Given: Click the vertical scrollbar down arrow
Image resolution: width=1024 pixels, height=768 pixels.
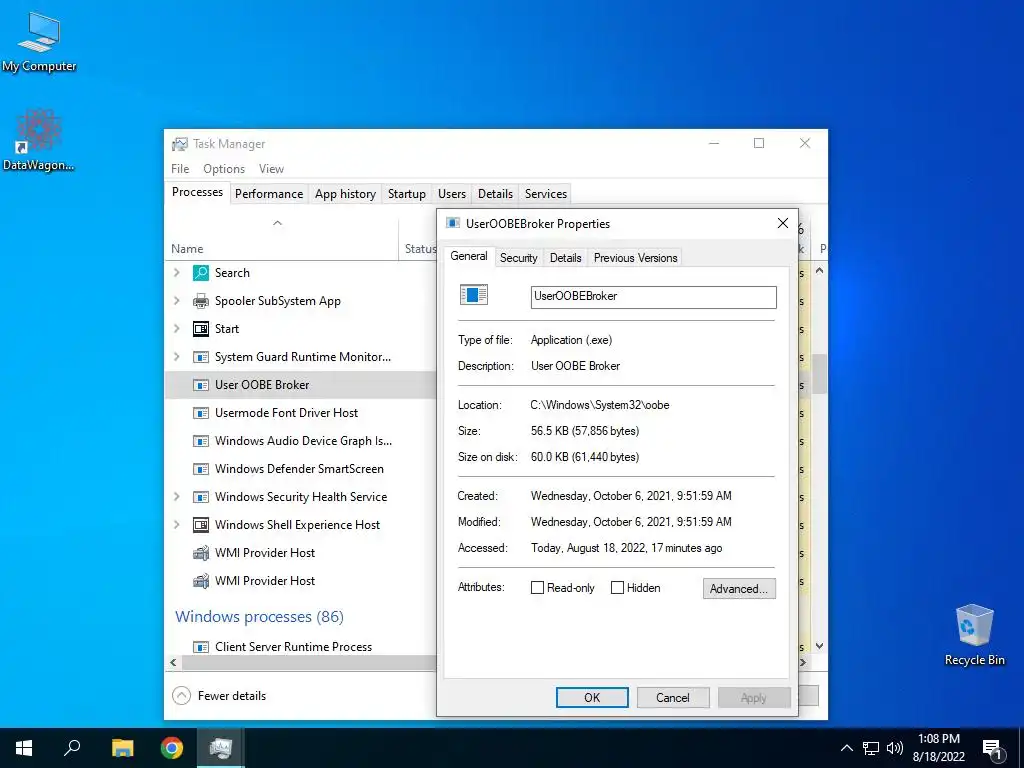Looking at the screenshot, I should 820,646.
